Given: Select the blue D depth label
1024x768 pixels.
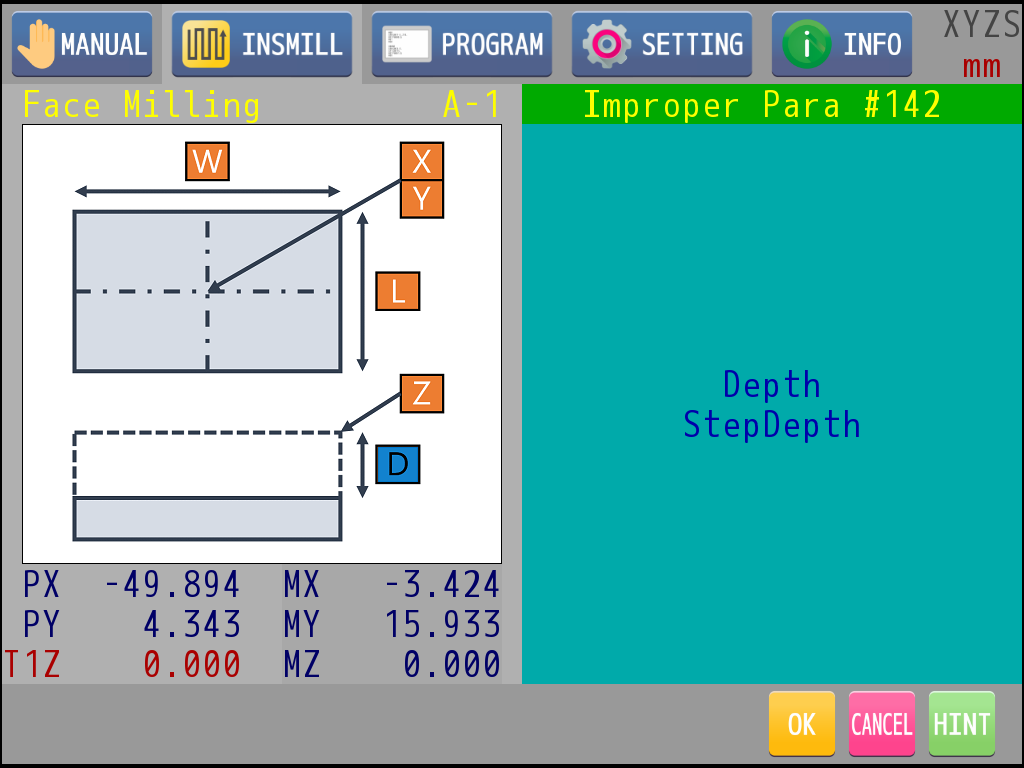Looking at the screenshot, I should 397,464.
